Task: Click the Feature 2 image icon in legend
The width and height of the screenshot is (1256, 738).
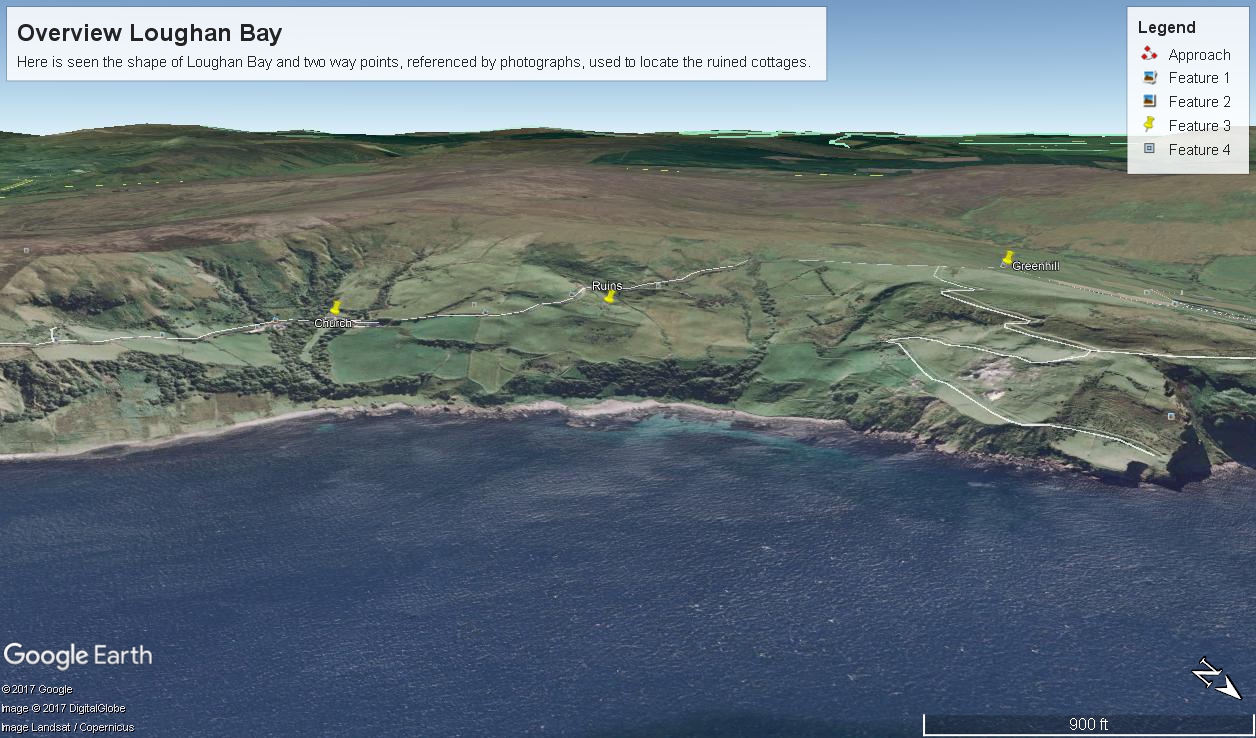Action: 1149,101
